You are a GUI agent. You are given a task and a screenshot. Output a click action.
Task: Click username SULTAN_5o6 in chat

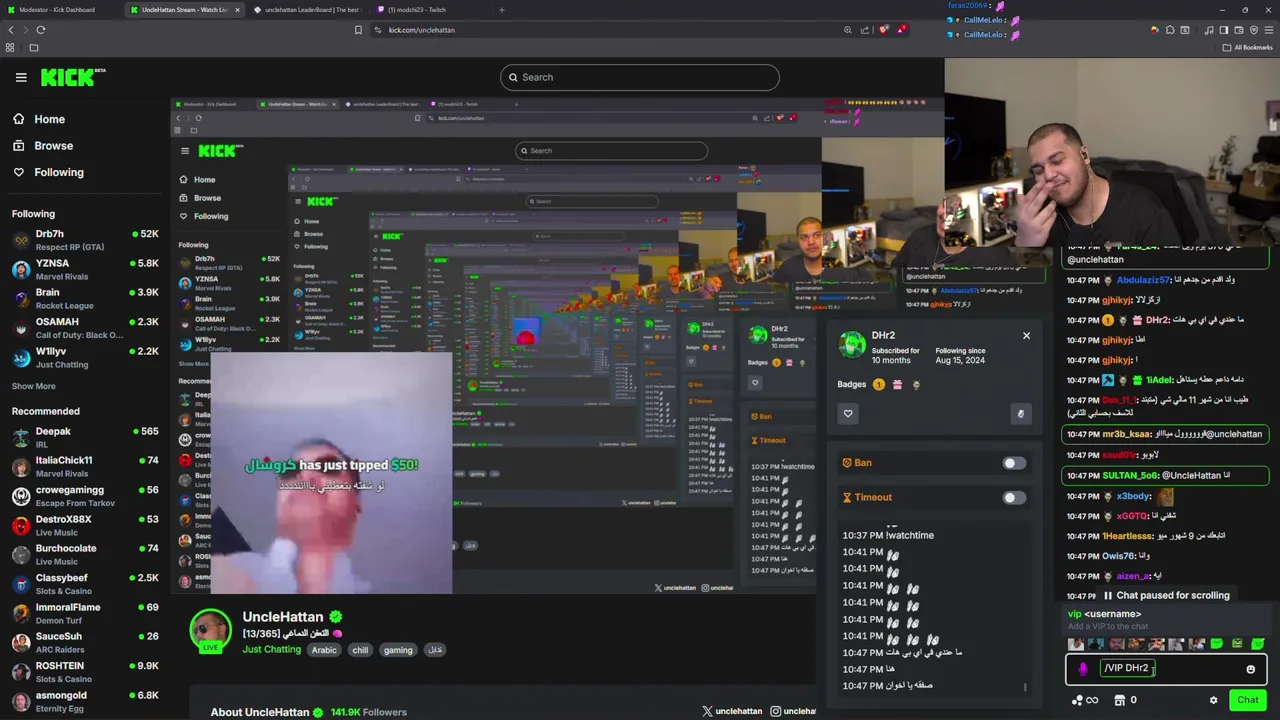1130,475
